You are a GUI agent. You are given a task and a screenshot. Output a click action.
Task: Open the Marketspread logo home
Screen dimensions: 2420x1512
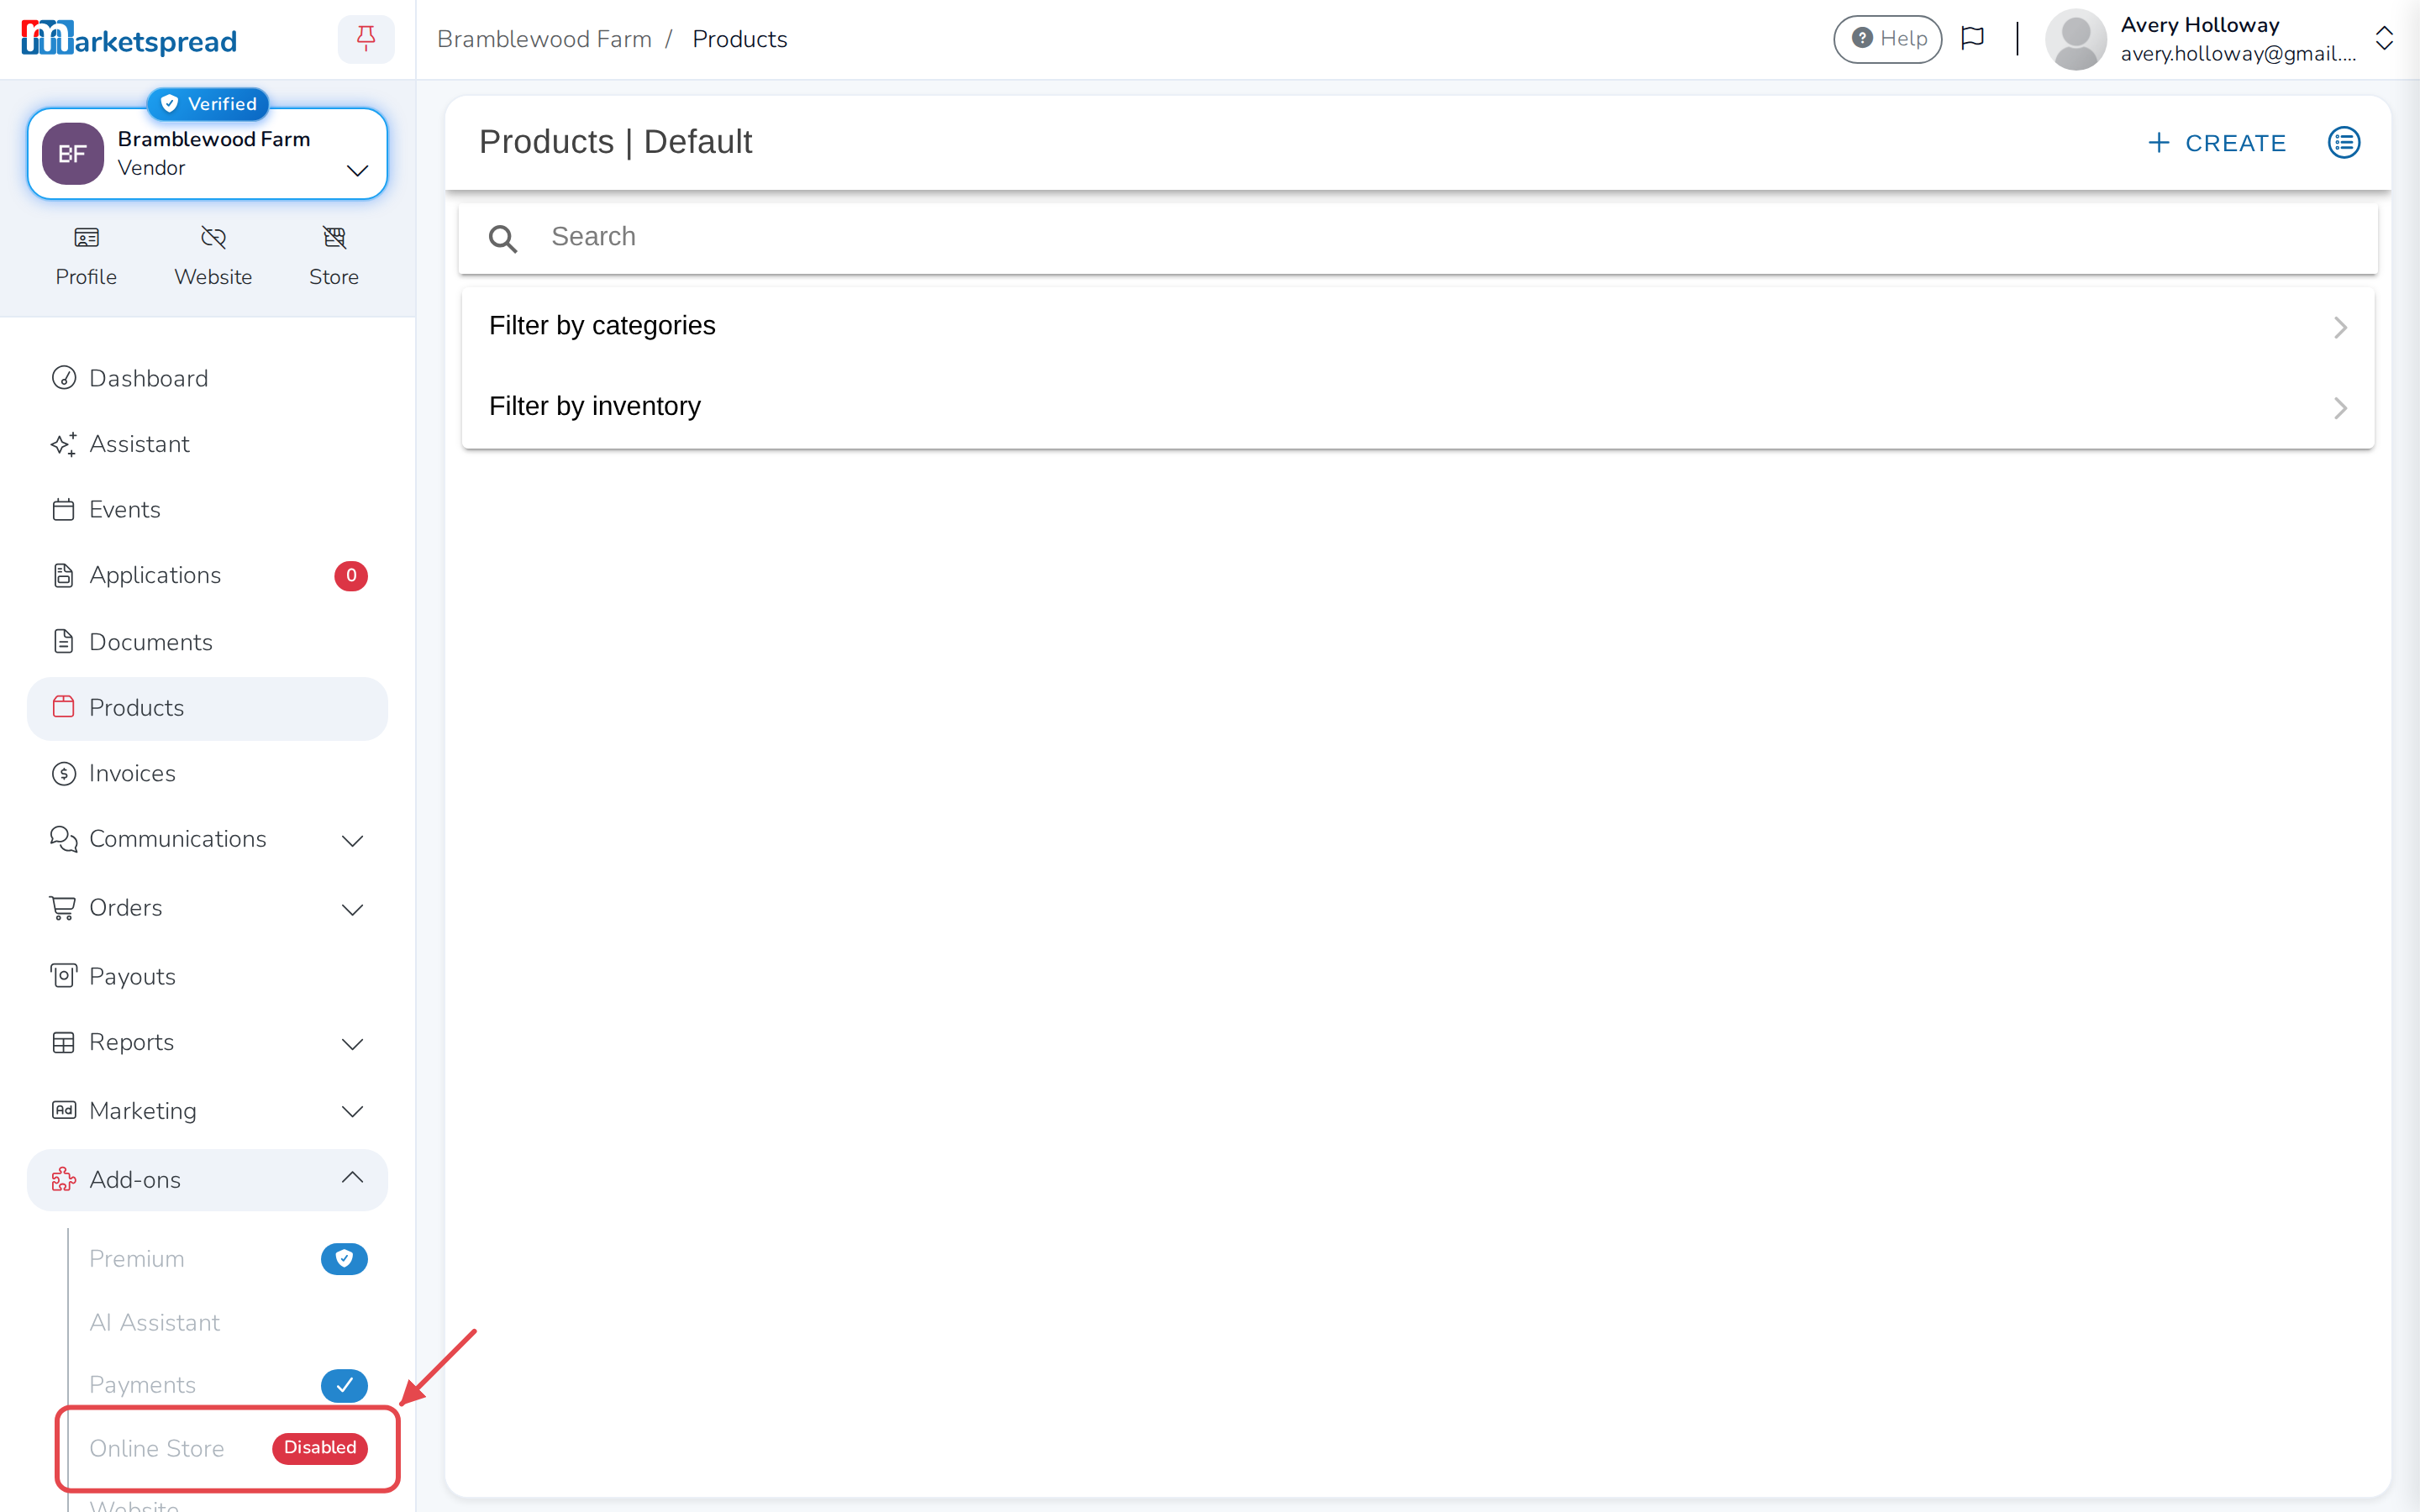(x=129, y=39)
